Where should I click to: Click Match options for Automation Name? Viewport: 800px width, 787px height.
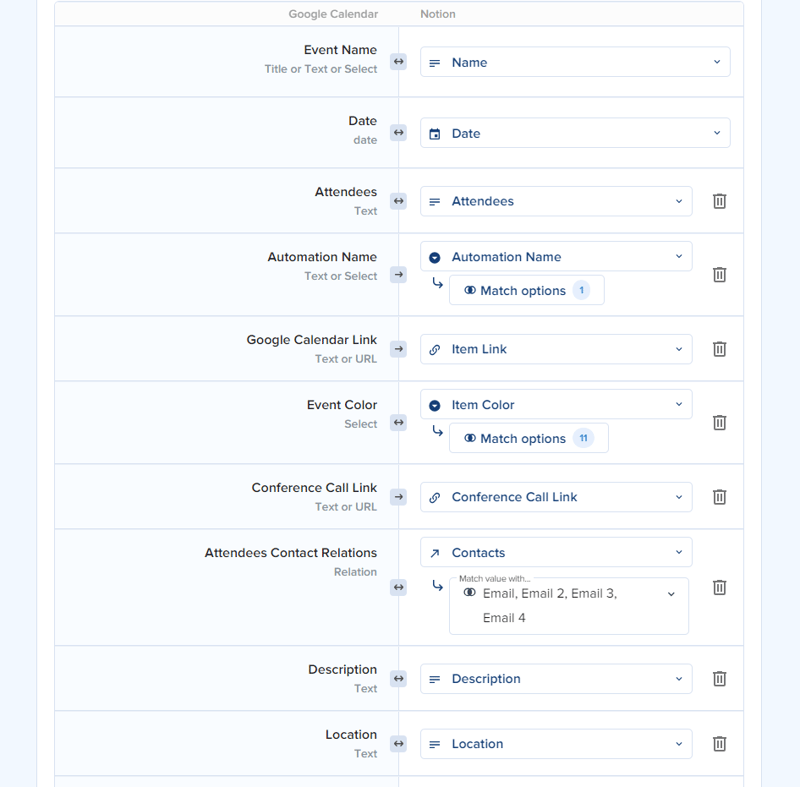coord(527,290)
